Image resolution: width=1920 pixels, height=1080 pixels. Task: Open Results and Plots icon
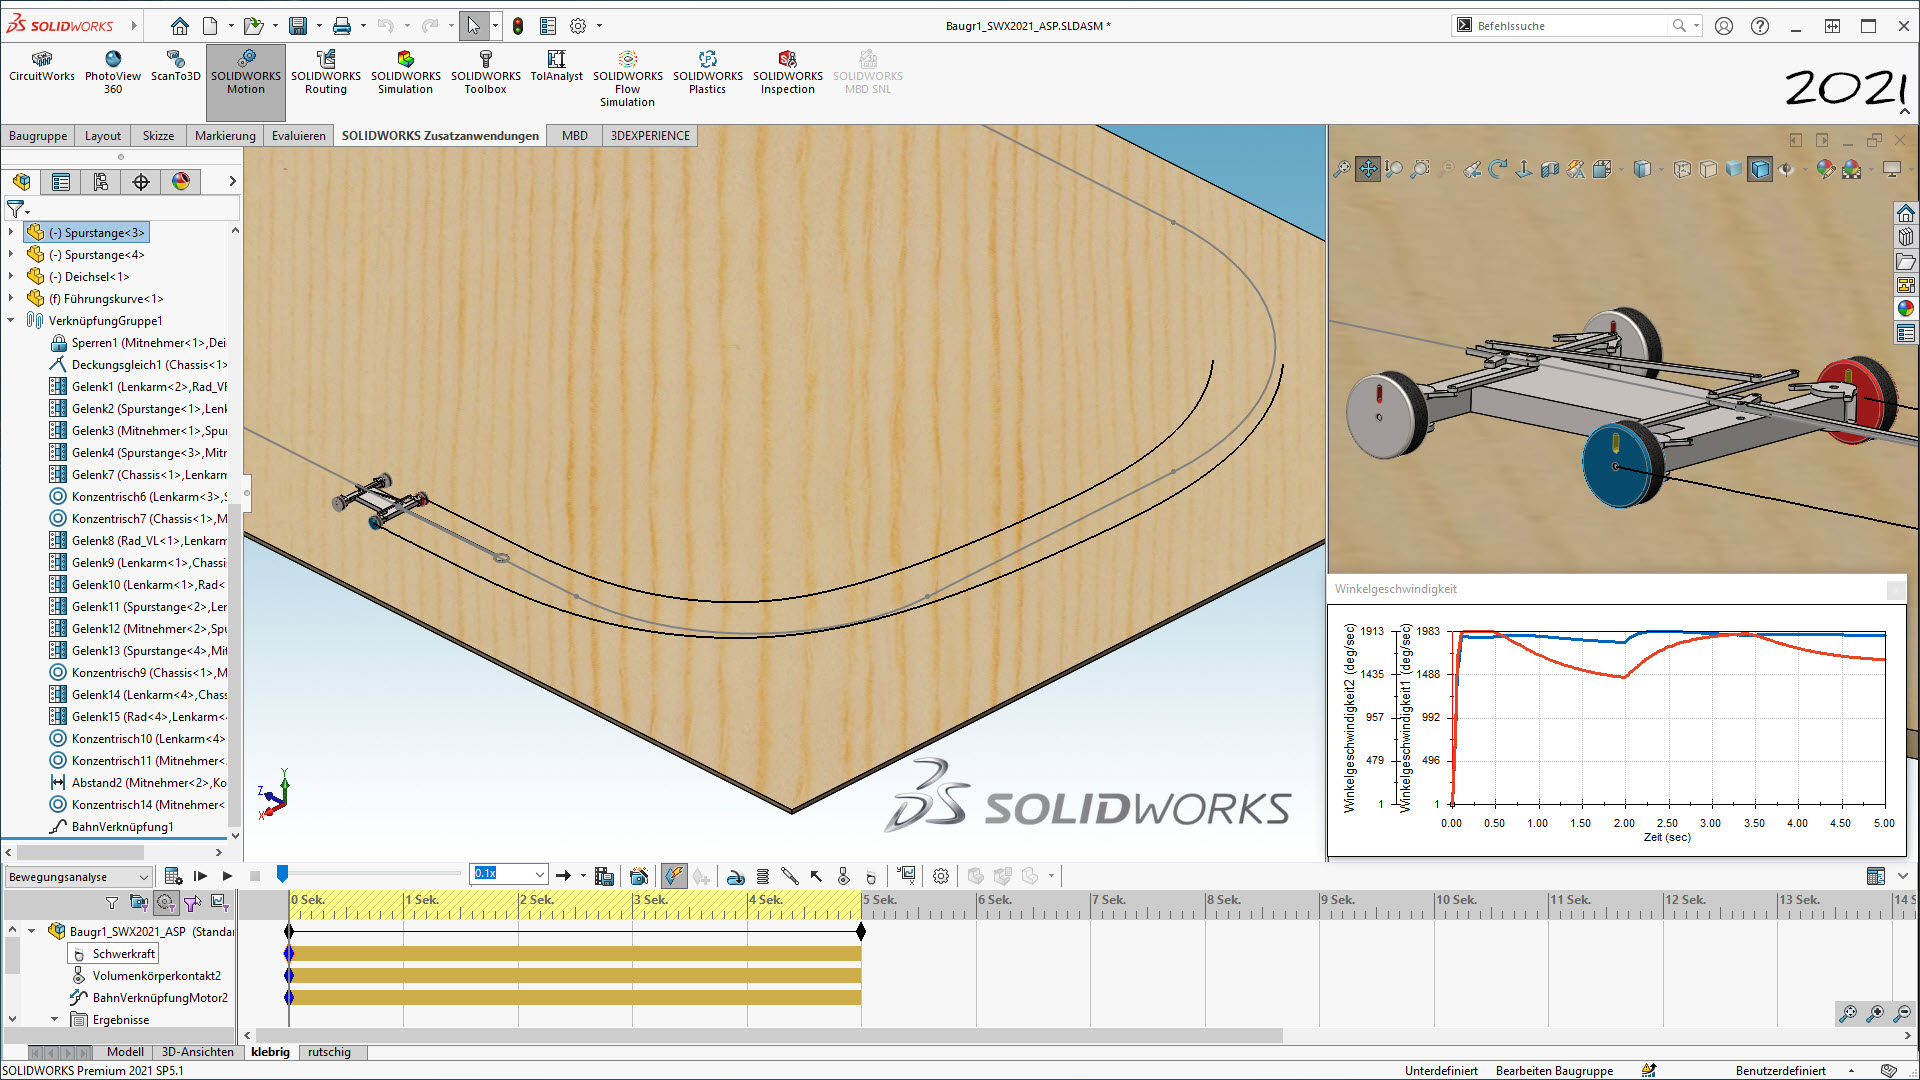tap(907, 876)
